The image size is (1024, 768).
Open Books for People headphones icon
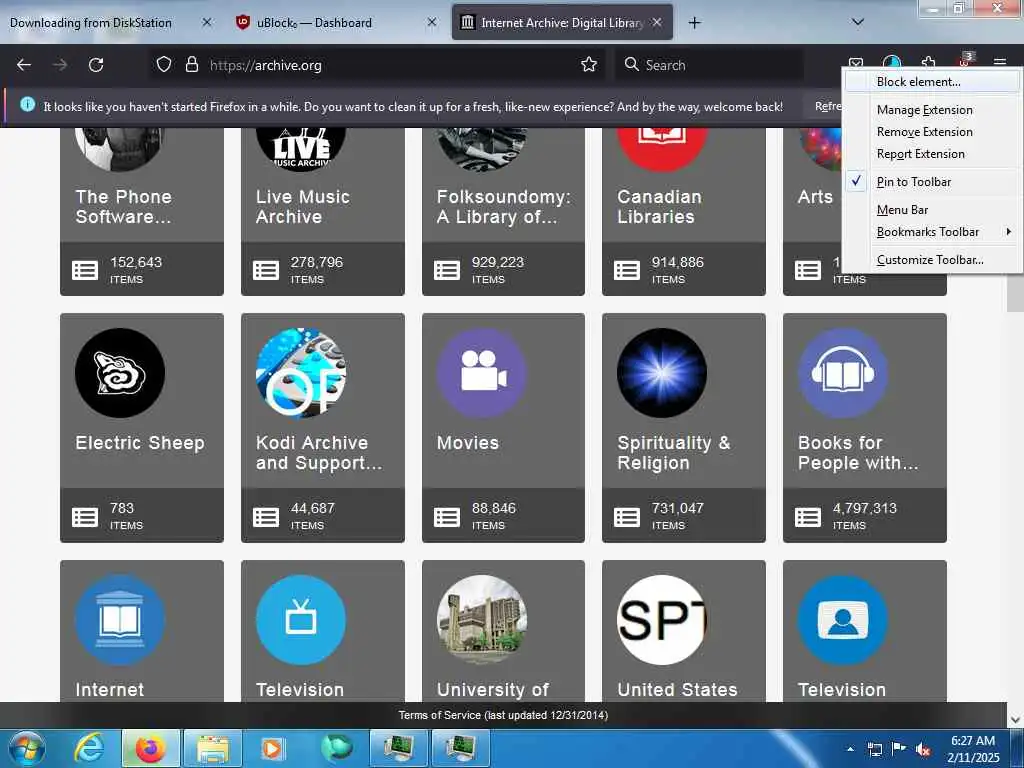pos(843,373)
